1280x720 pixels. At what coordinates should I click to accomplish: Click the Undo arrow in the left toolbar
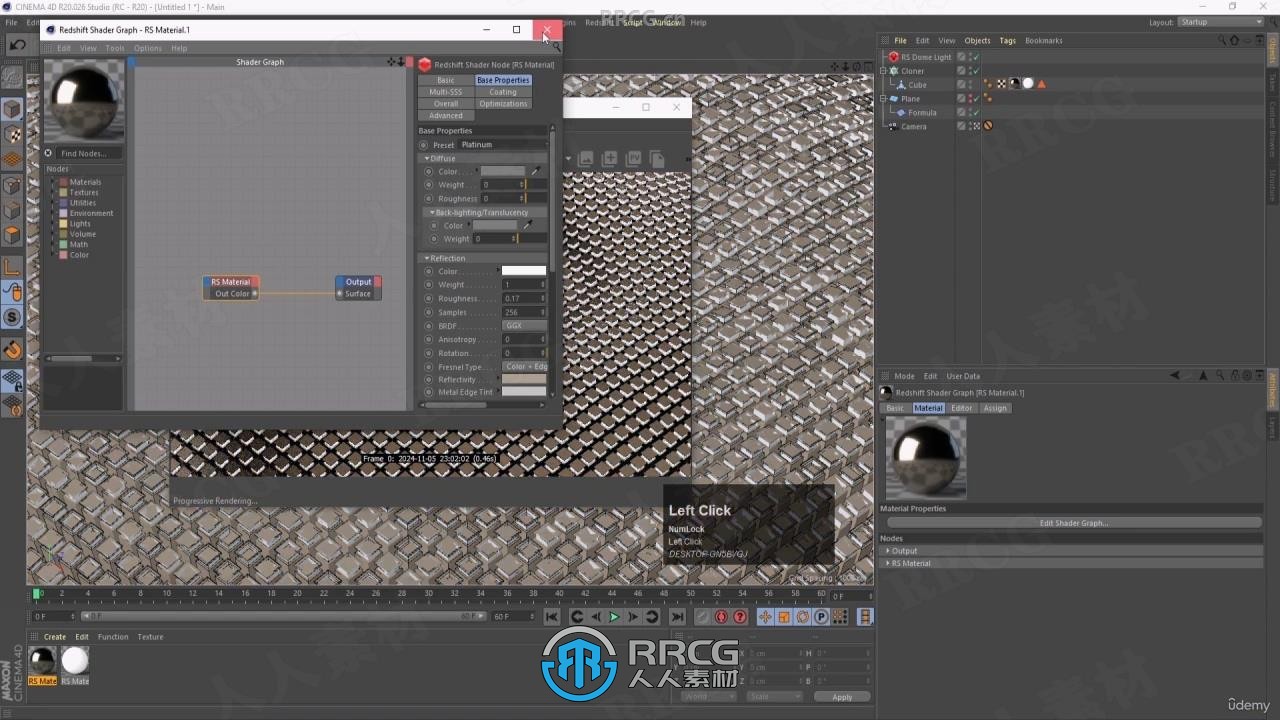coord(17,45)
